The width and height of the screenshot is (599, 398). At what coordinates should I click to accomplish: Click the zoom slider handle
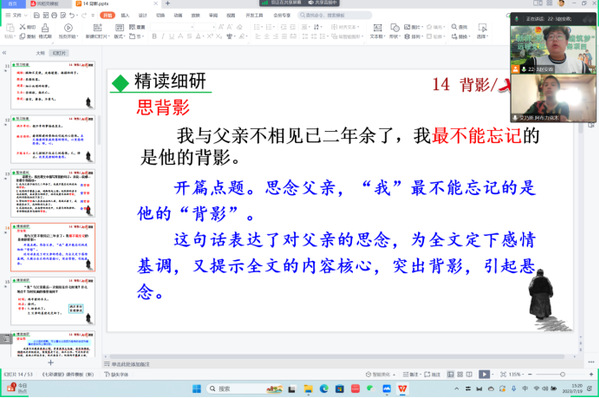click(x=562, y=374)
